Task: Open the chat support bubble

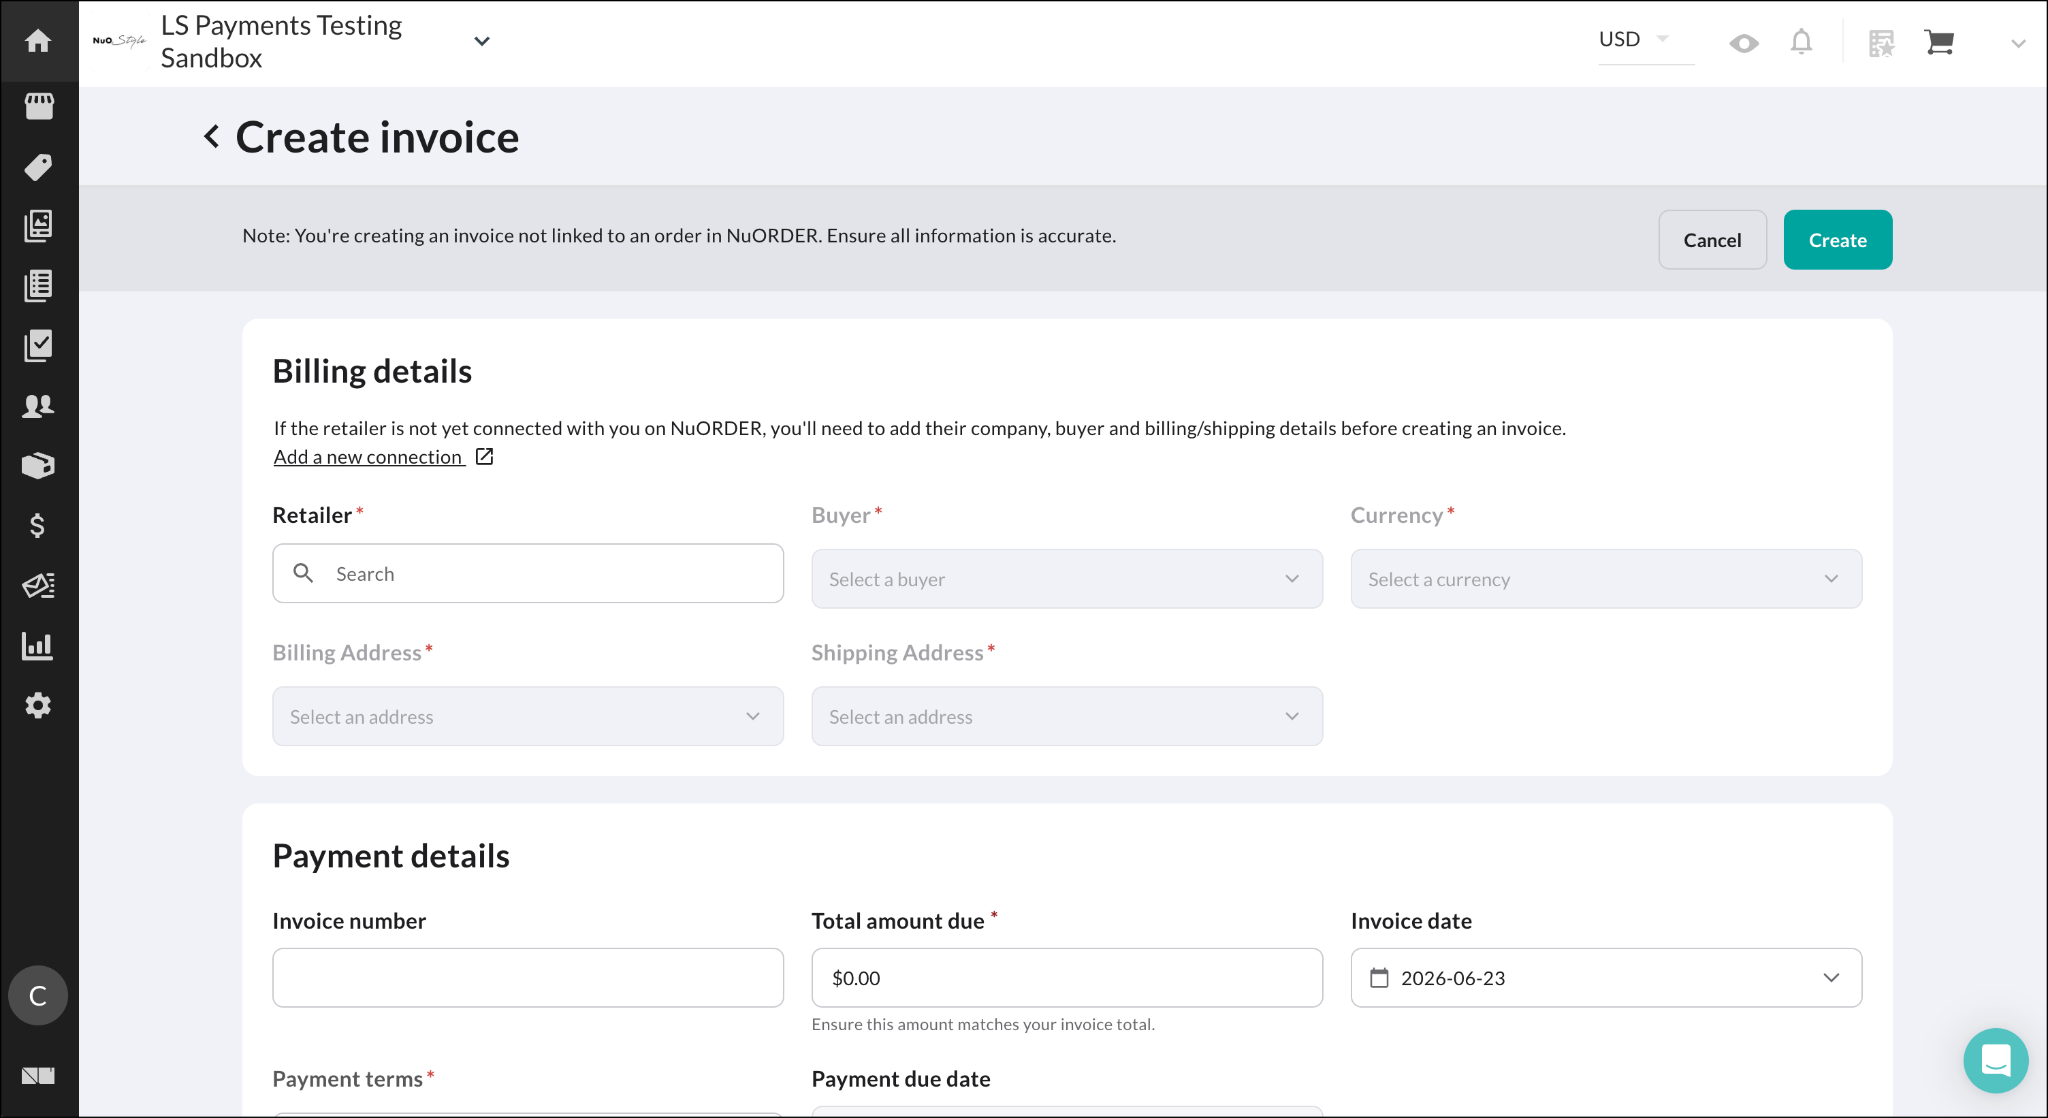Action: coord(1995,1060)
